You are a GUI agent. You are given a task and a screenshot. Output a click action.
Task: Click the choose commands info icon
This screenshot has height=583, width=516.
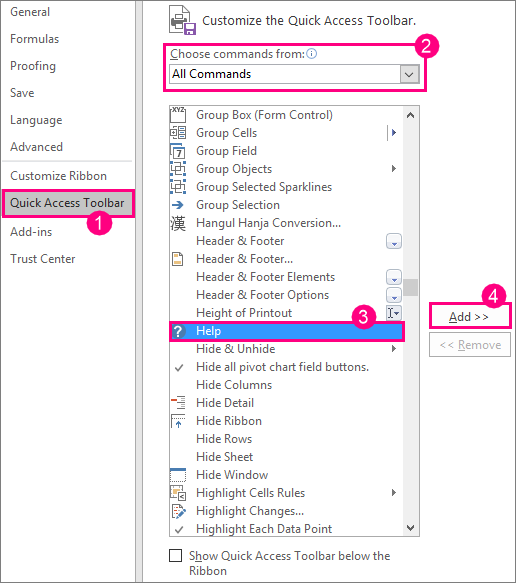[x=312, y=54]
